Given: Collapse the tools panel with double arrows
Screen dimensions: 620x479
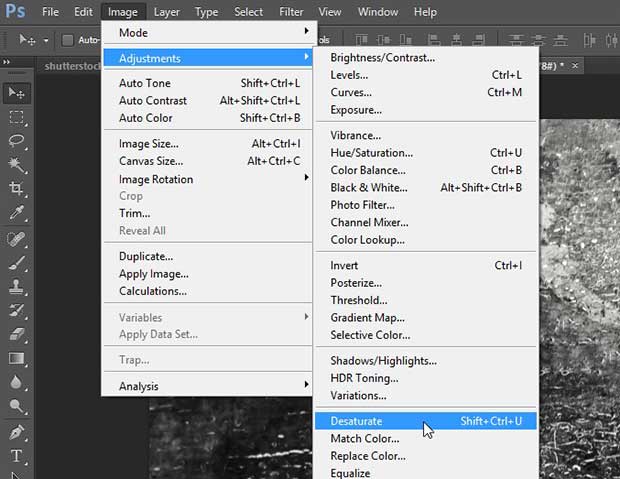Looking at the screenshot, I should [x=6, y=62].
